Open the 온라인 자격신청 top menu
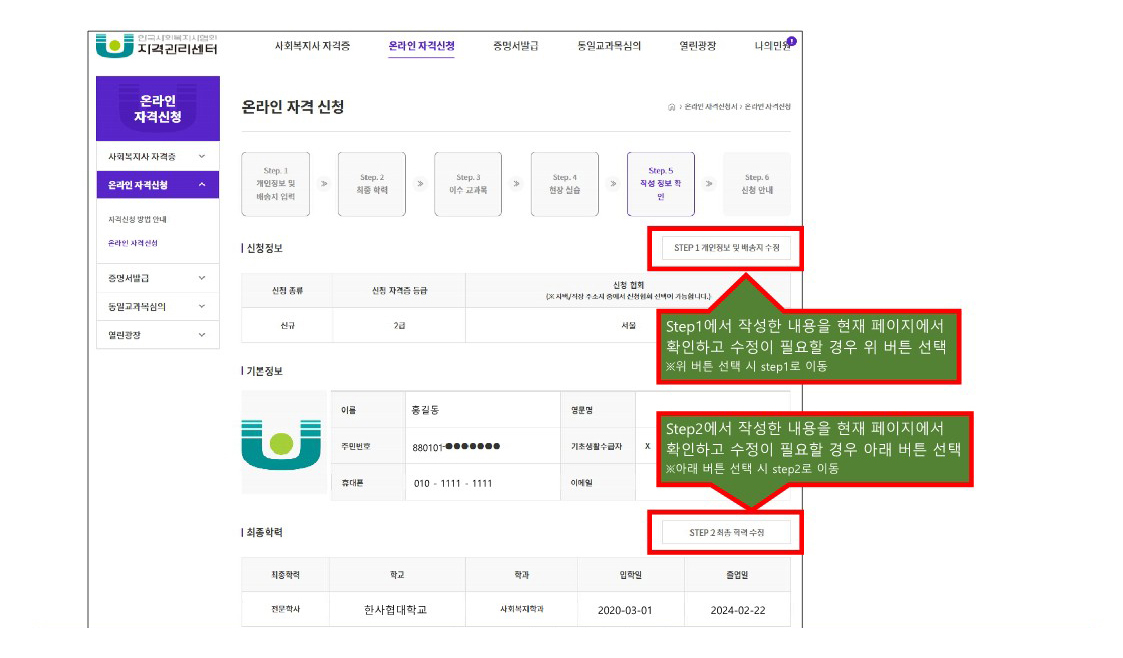The width and height of the screenshot is (1123, 658). [x=421, y=46]
